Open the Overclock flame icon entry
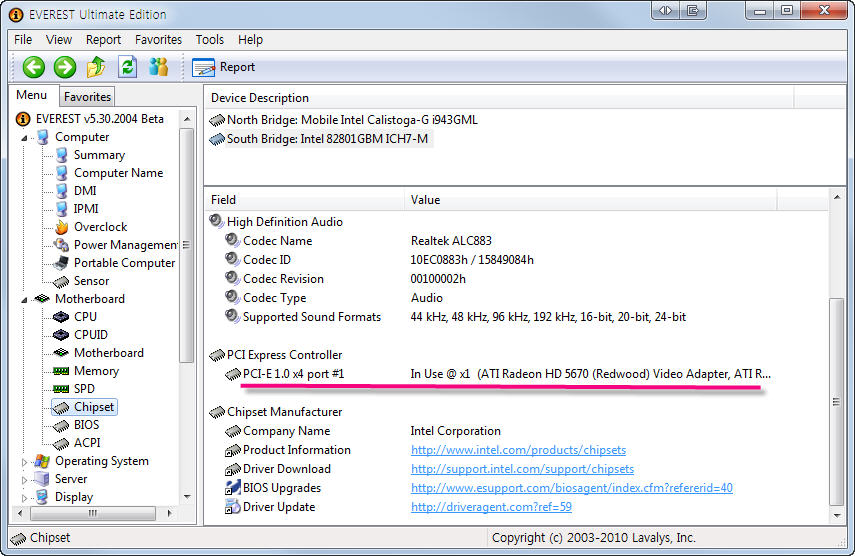Image resolution: width=855 pixels, height=556 pixels. pyautogui.click(x=62, y=227)
